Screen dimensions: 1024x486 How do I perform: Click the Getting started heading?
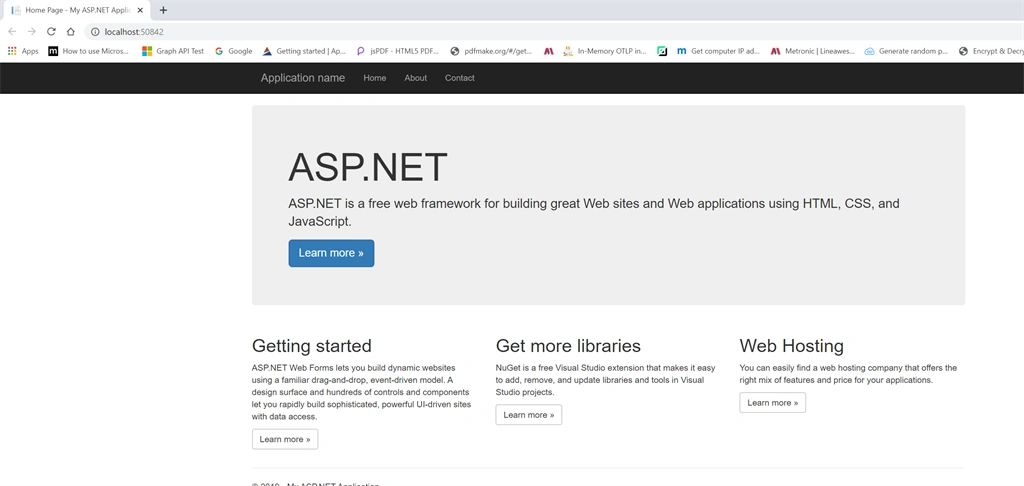312,346
